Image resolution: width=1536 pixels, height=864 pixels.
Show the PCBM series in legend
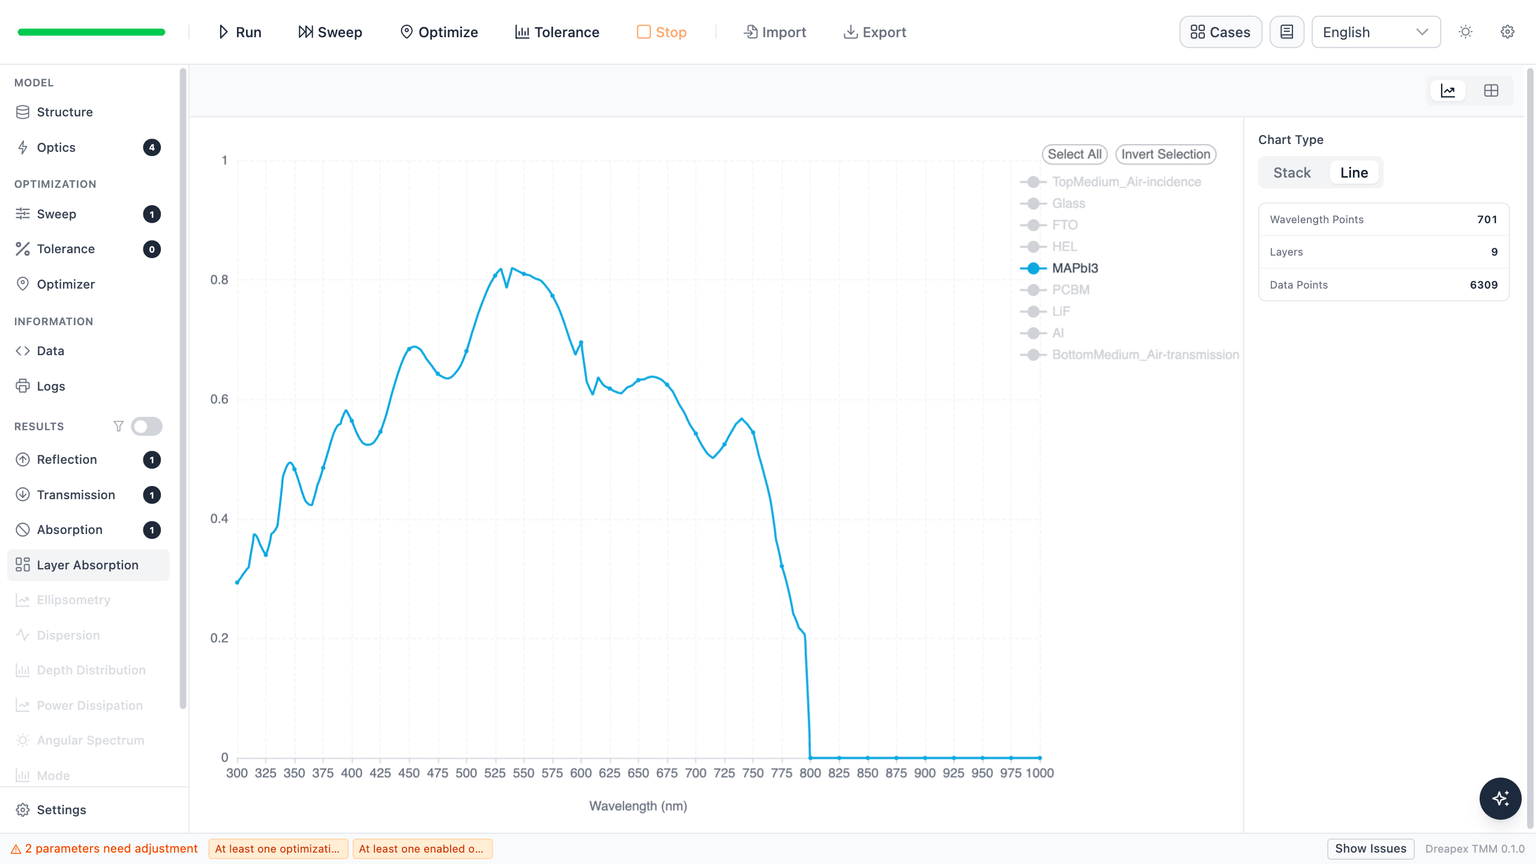(1055, 290)
